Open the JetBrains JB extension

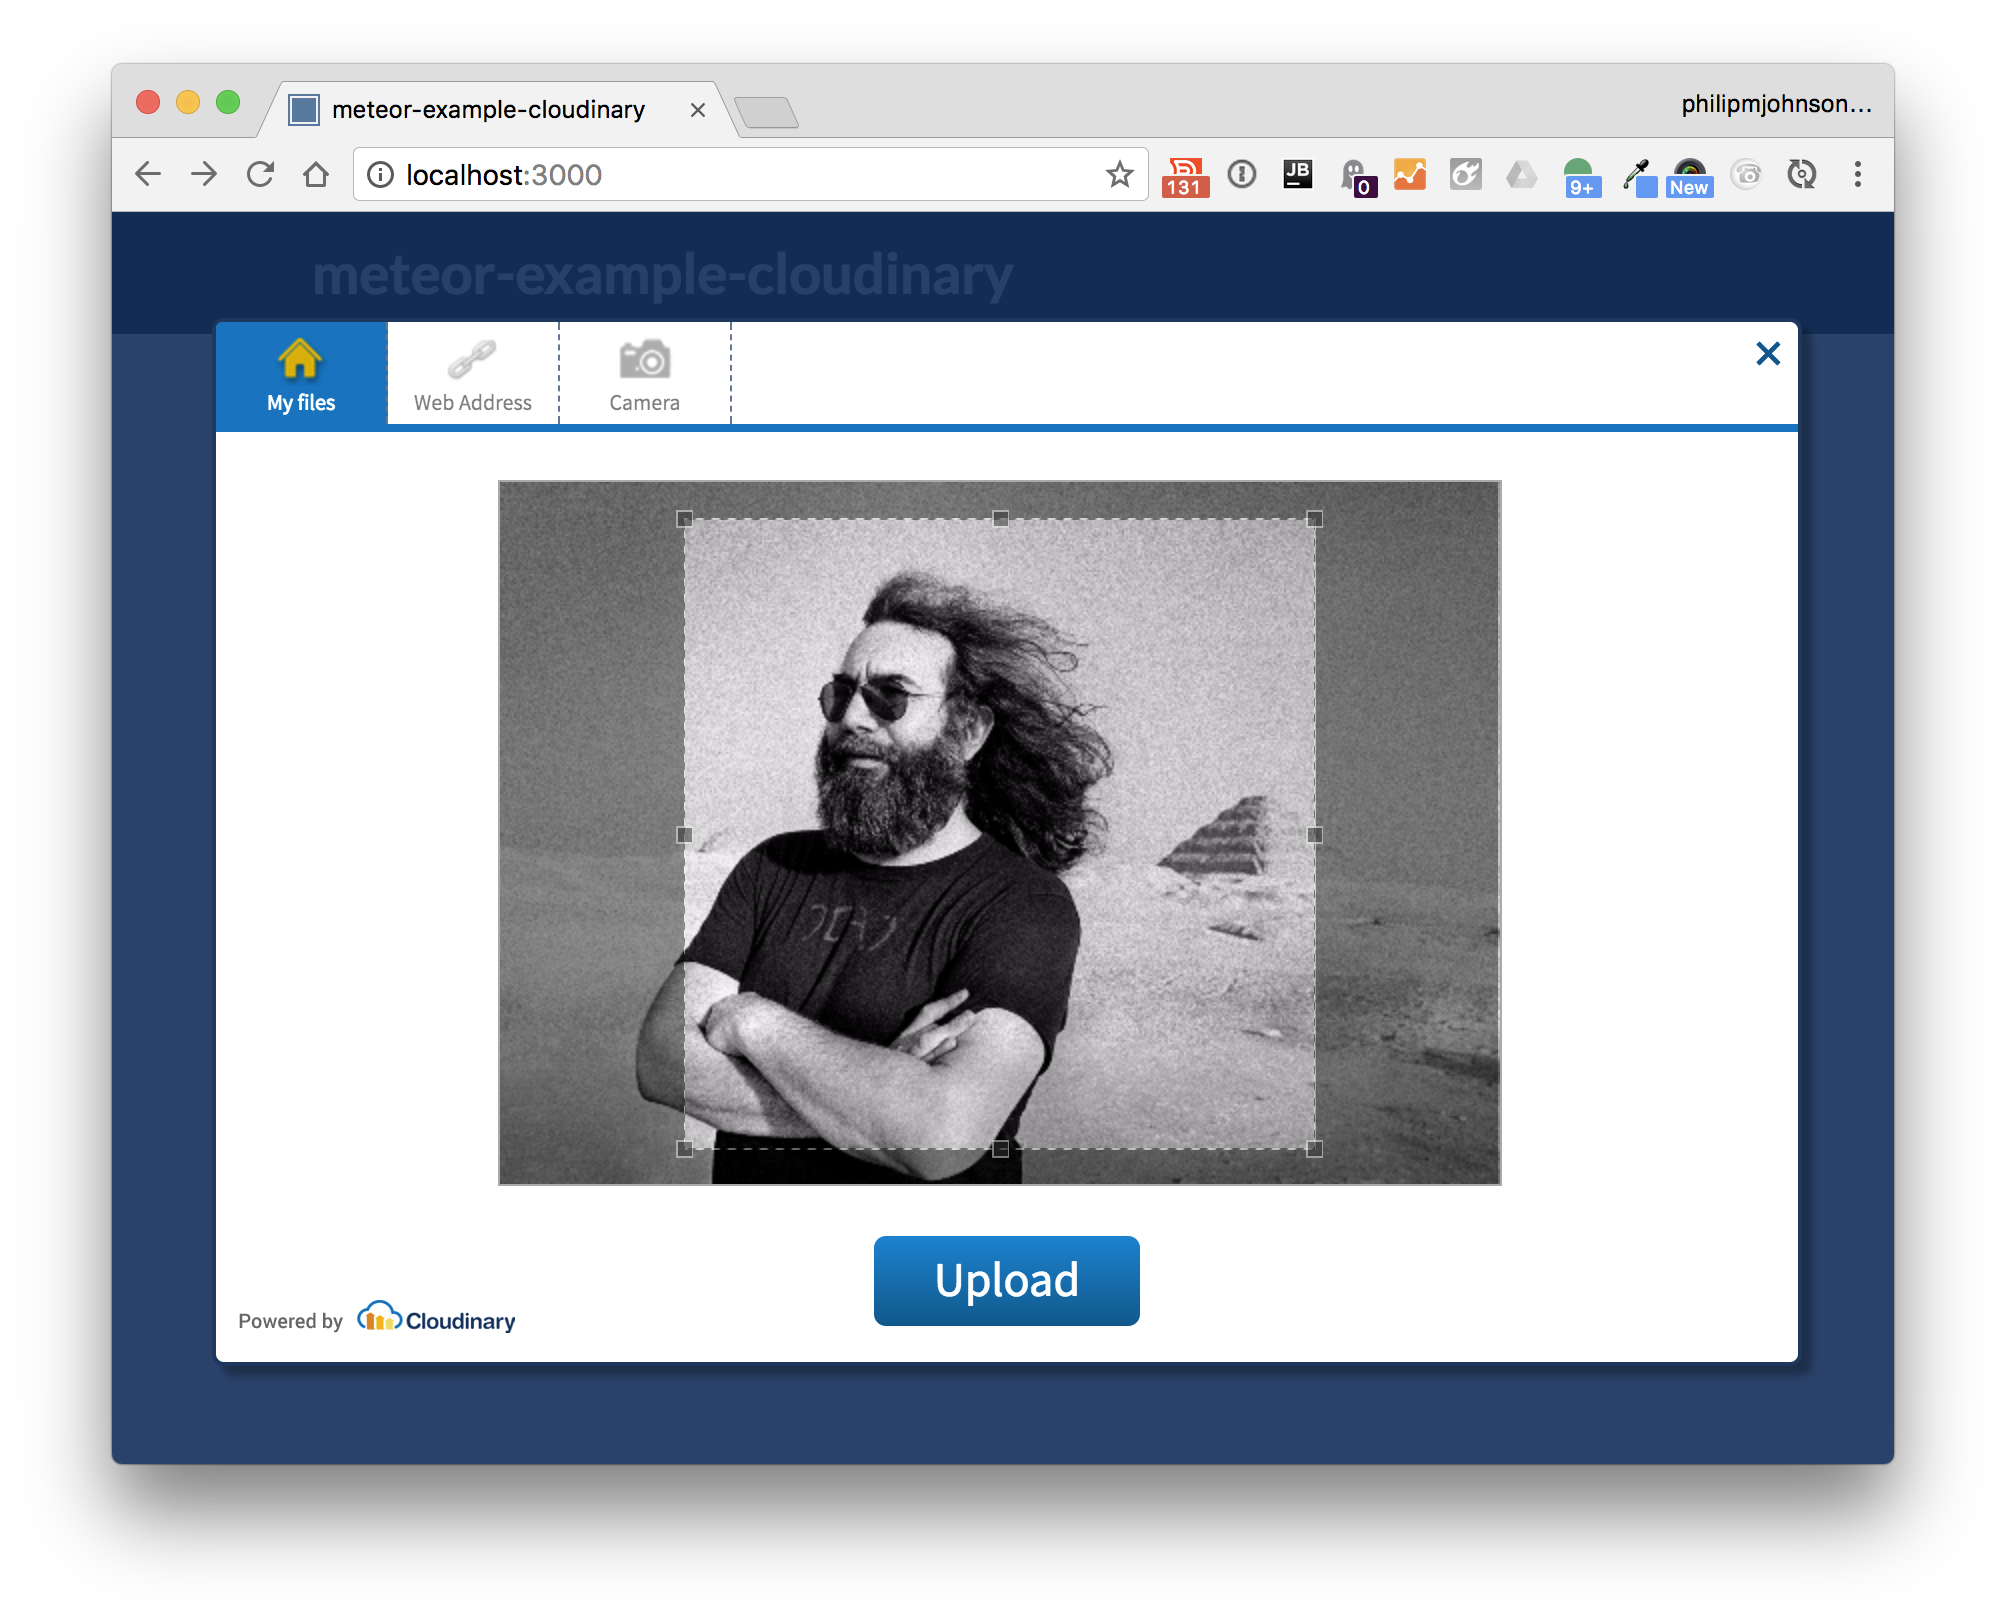1297,174
